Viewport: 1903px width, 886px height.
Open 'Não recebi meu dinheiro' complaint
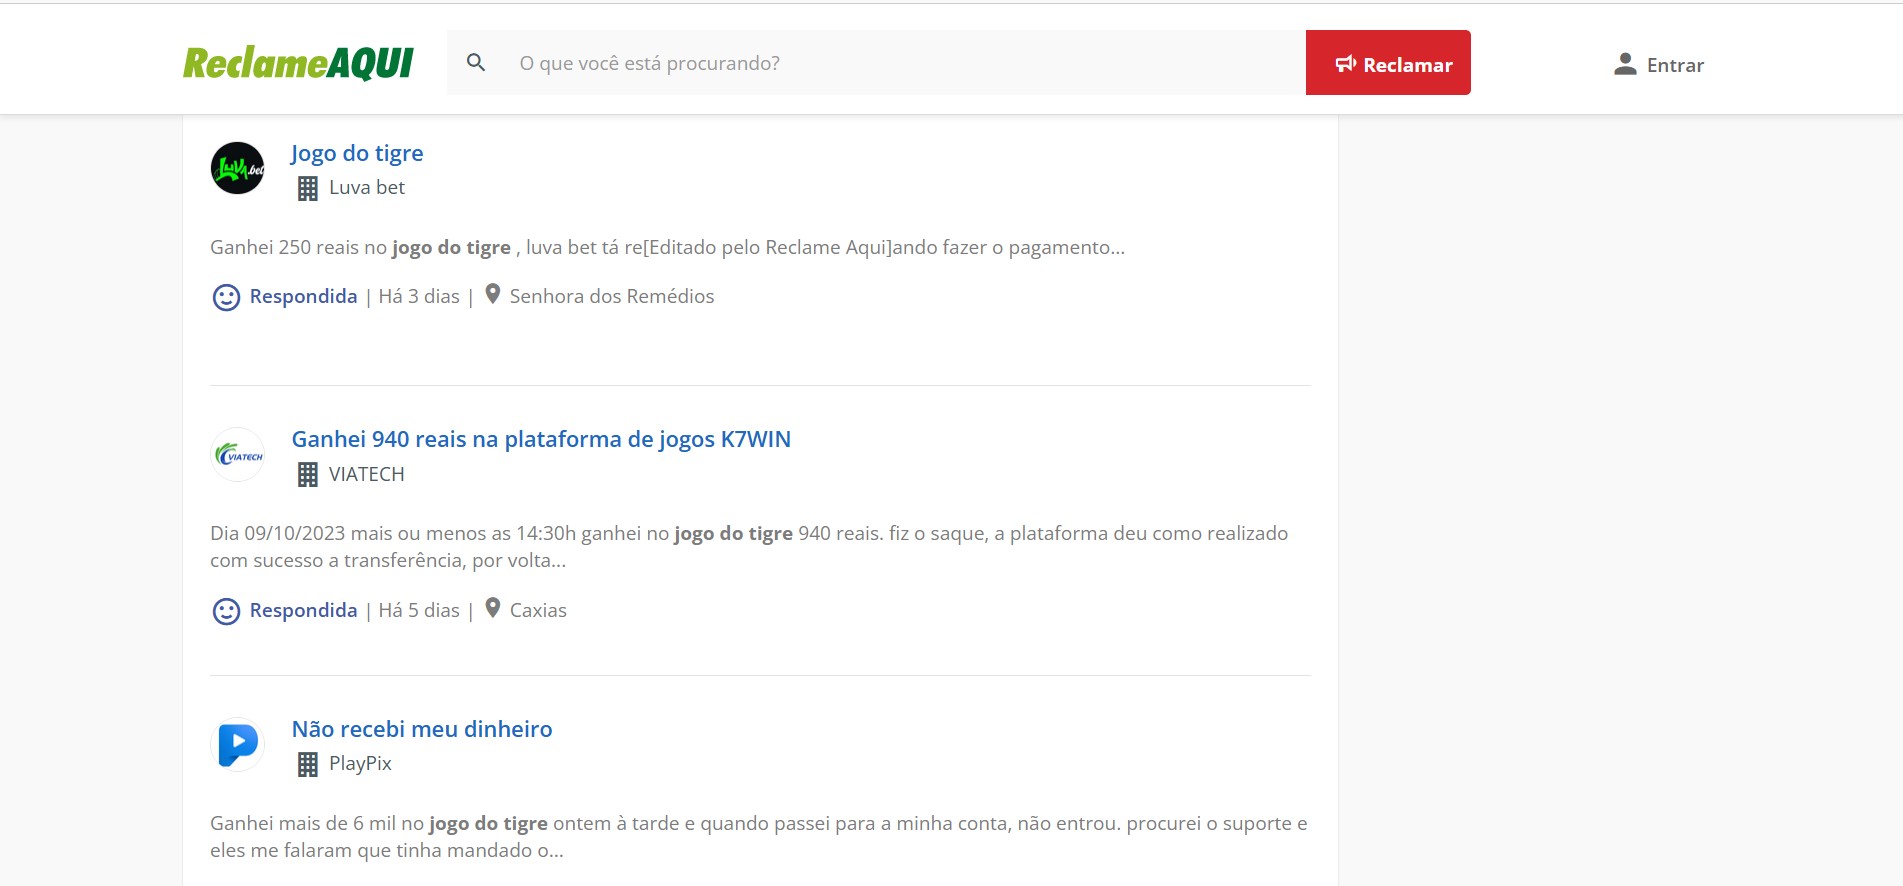pyautogui.click(x=422, y=729)
